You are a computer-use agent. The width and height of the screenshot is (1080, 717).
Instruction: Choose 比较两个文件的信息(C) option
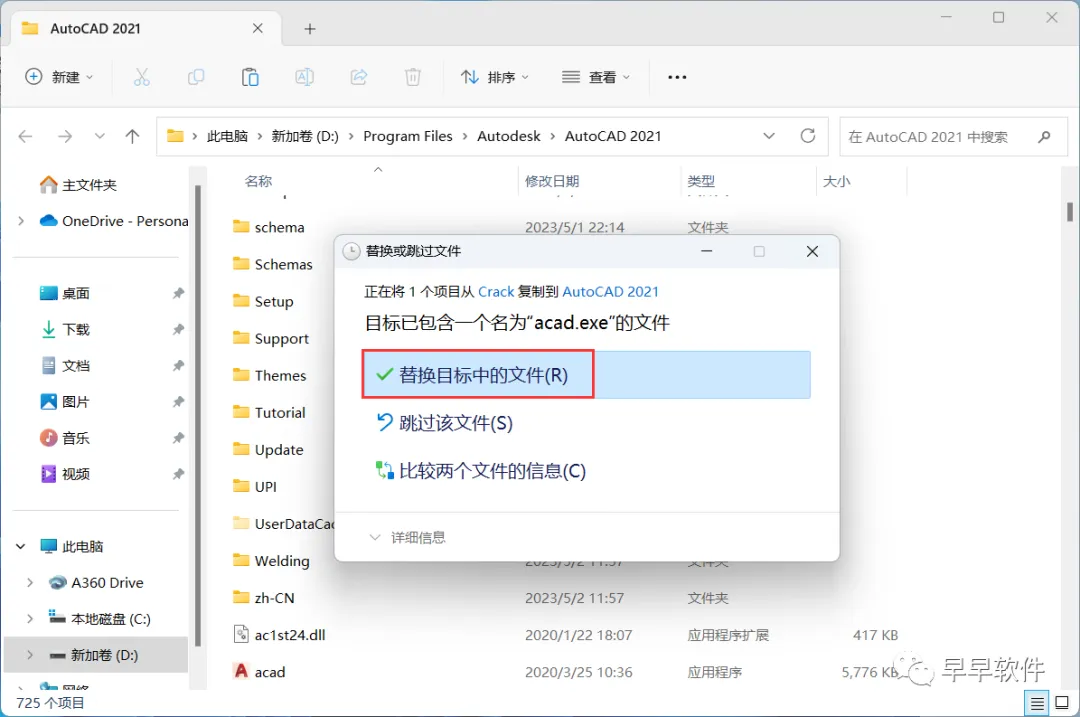(481, 471)
